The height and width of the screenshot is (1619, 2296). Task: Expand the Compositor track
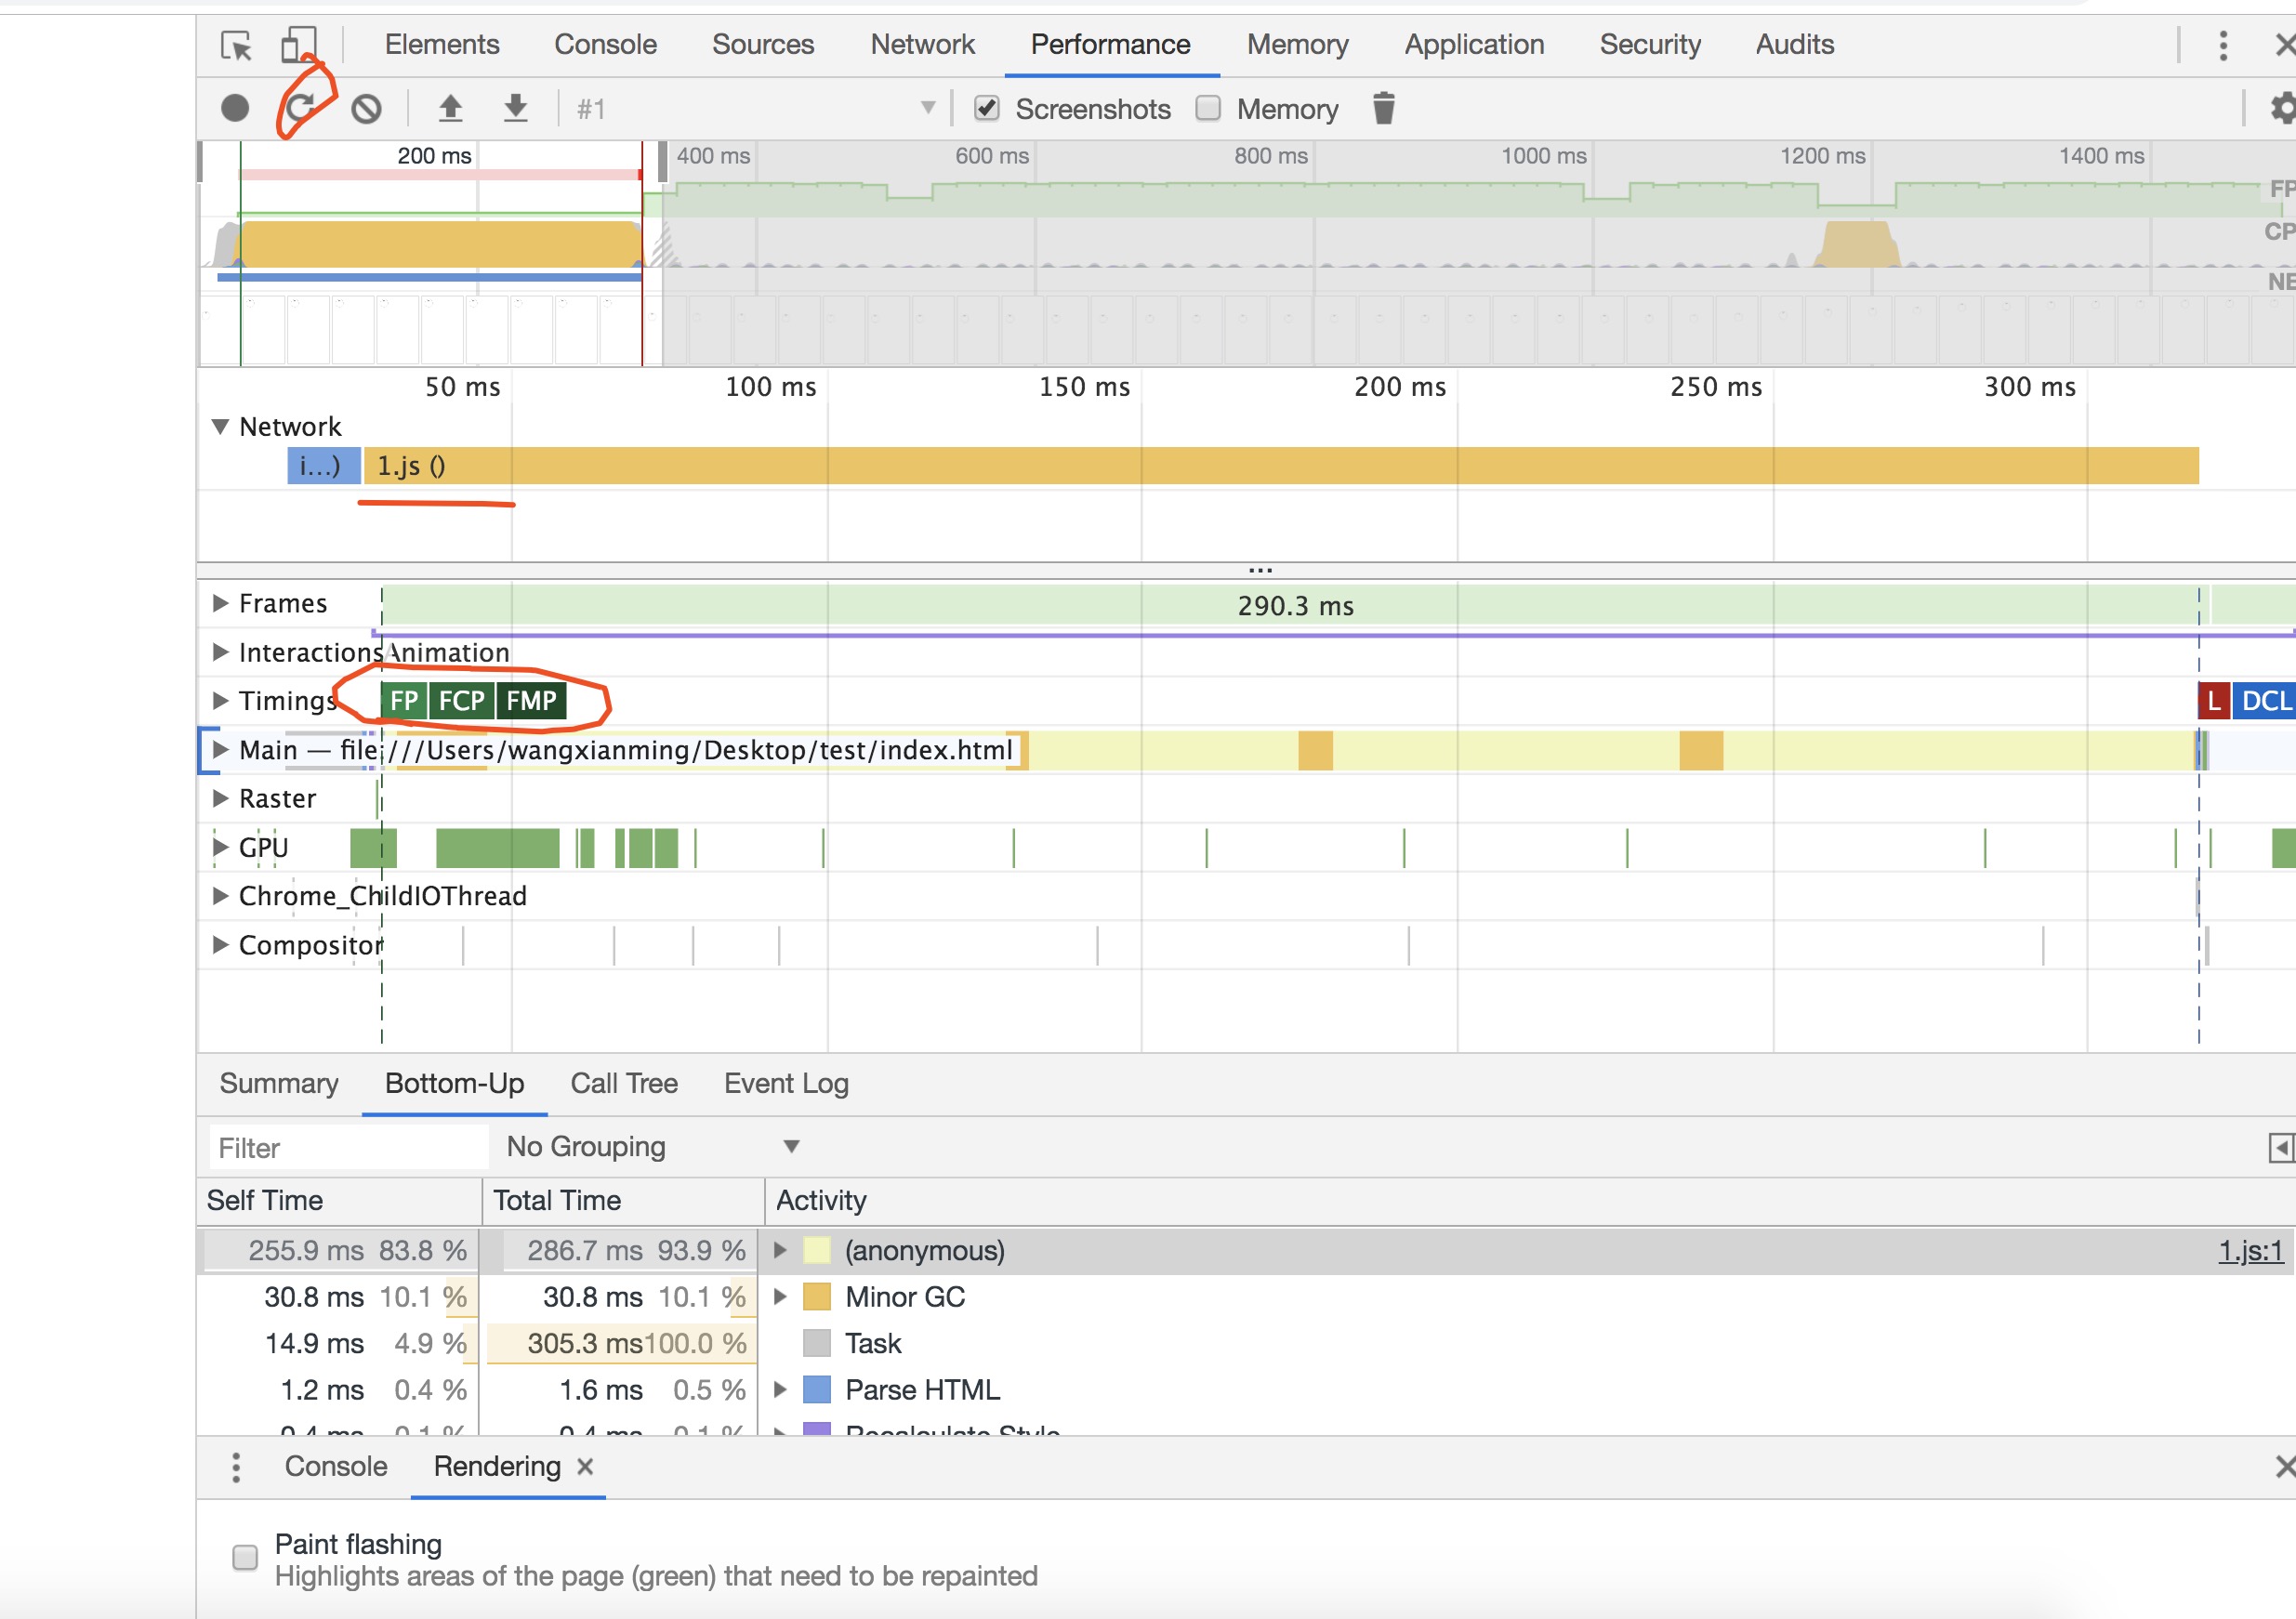tap(221, 945)
